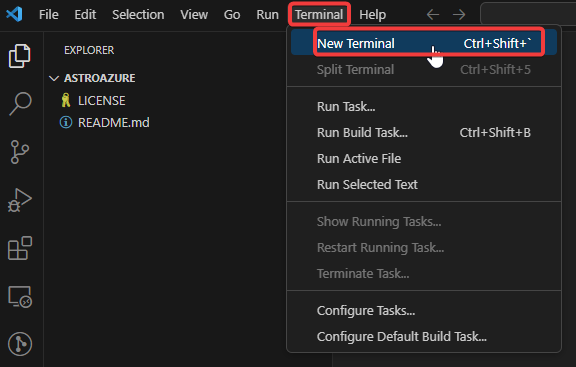The width and height of the screenshot is (576, 367).
Task: Select Run Active File entry
Action: pos(424,159)
